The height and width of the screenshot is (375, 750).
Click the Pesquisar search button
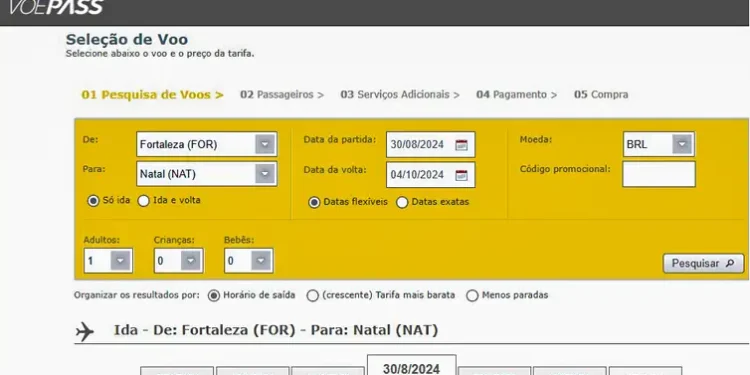point(703,264)
